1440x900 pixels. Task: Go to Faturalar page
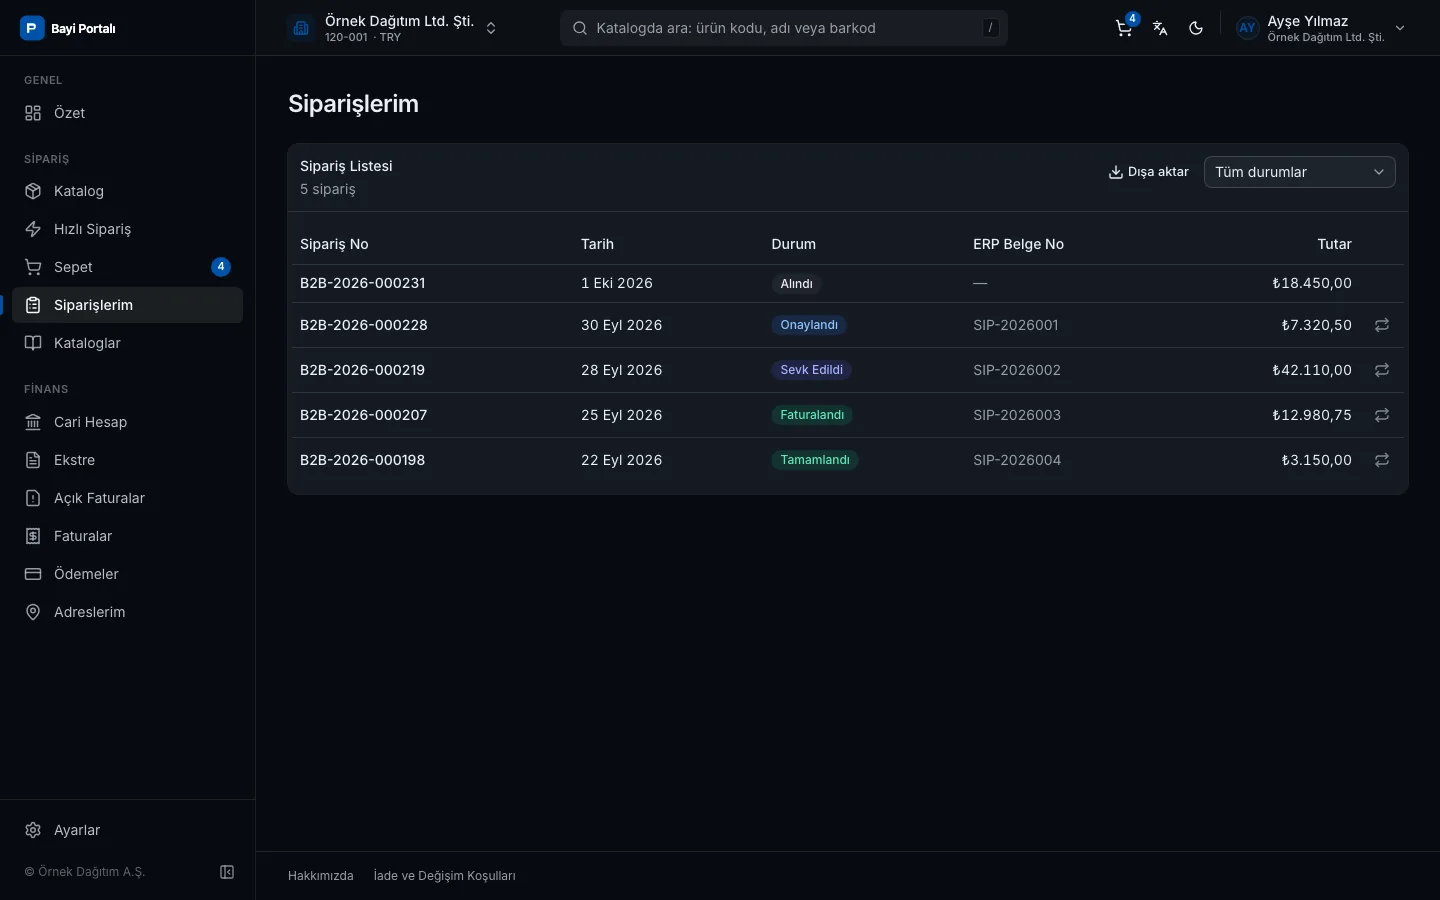128,536
